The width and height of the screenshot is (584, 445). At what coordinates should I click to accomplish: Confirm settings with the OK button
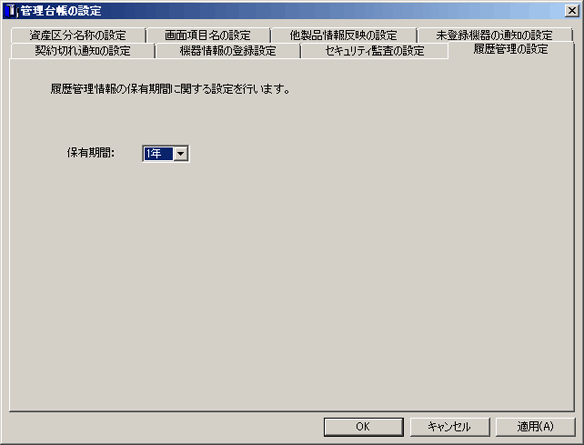point(364,427)
